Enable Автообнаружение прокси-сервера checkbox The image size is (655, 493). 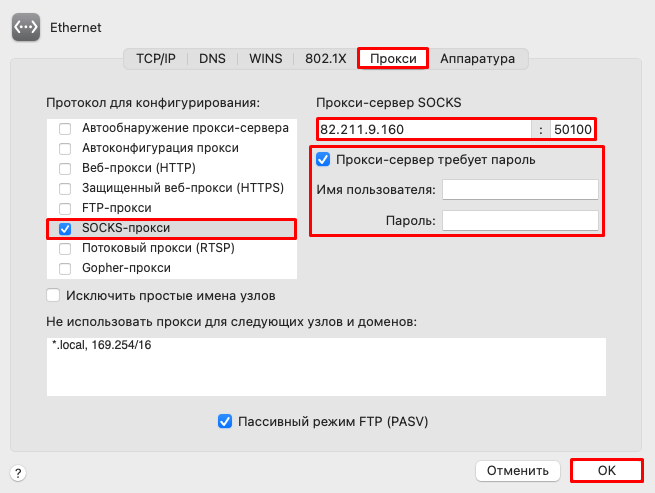[x=65, y=128]
